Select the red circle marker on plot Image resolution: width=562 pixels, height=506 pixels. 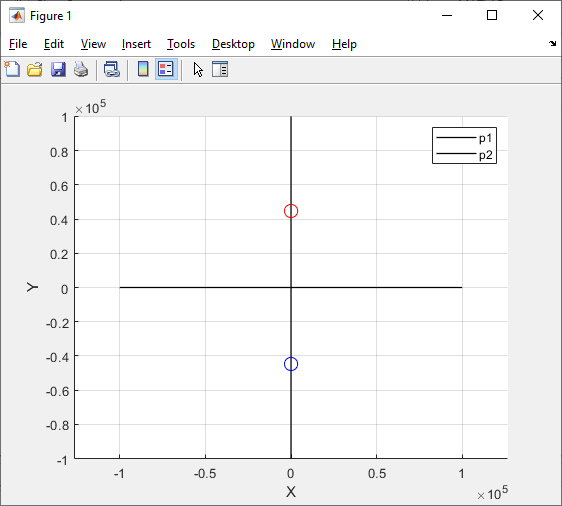291,211
